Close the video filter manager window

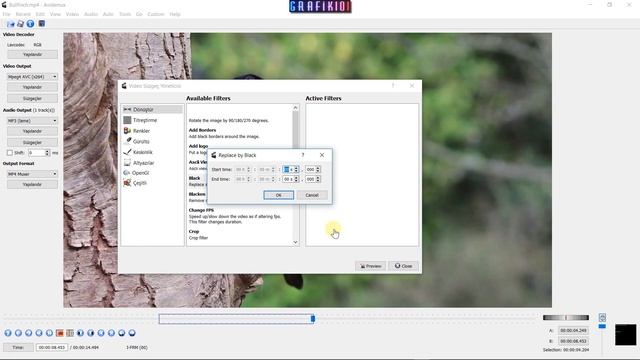(x=412, y=86)
